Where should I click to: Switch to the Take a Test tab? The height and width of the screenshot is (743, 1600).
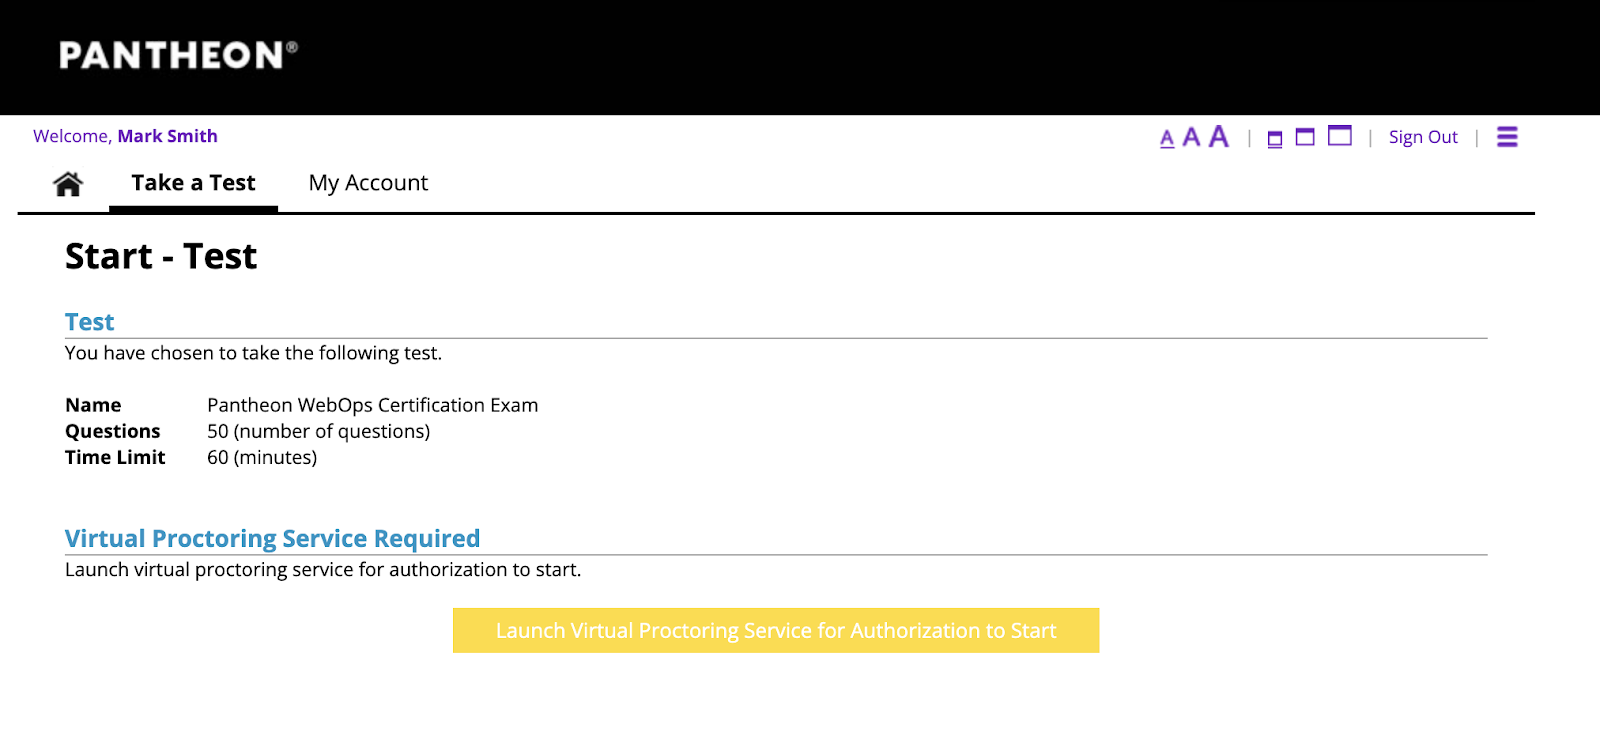[x=193, y=183]
